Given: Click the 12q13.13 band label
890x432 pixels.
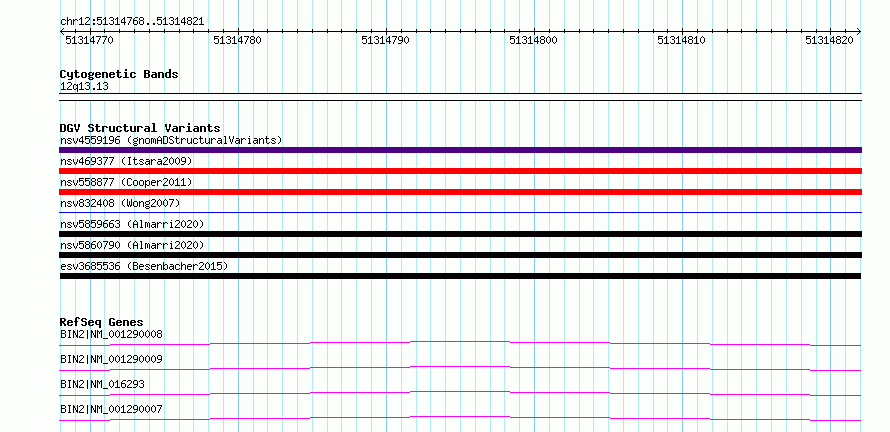Looking at the screenshot, I should tap(84, 86).
